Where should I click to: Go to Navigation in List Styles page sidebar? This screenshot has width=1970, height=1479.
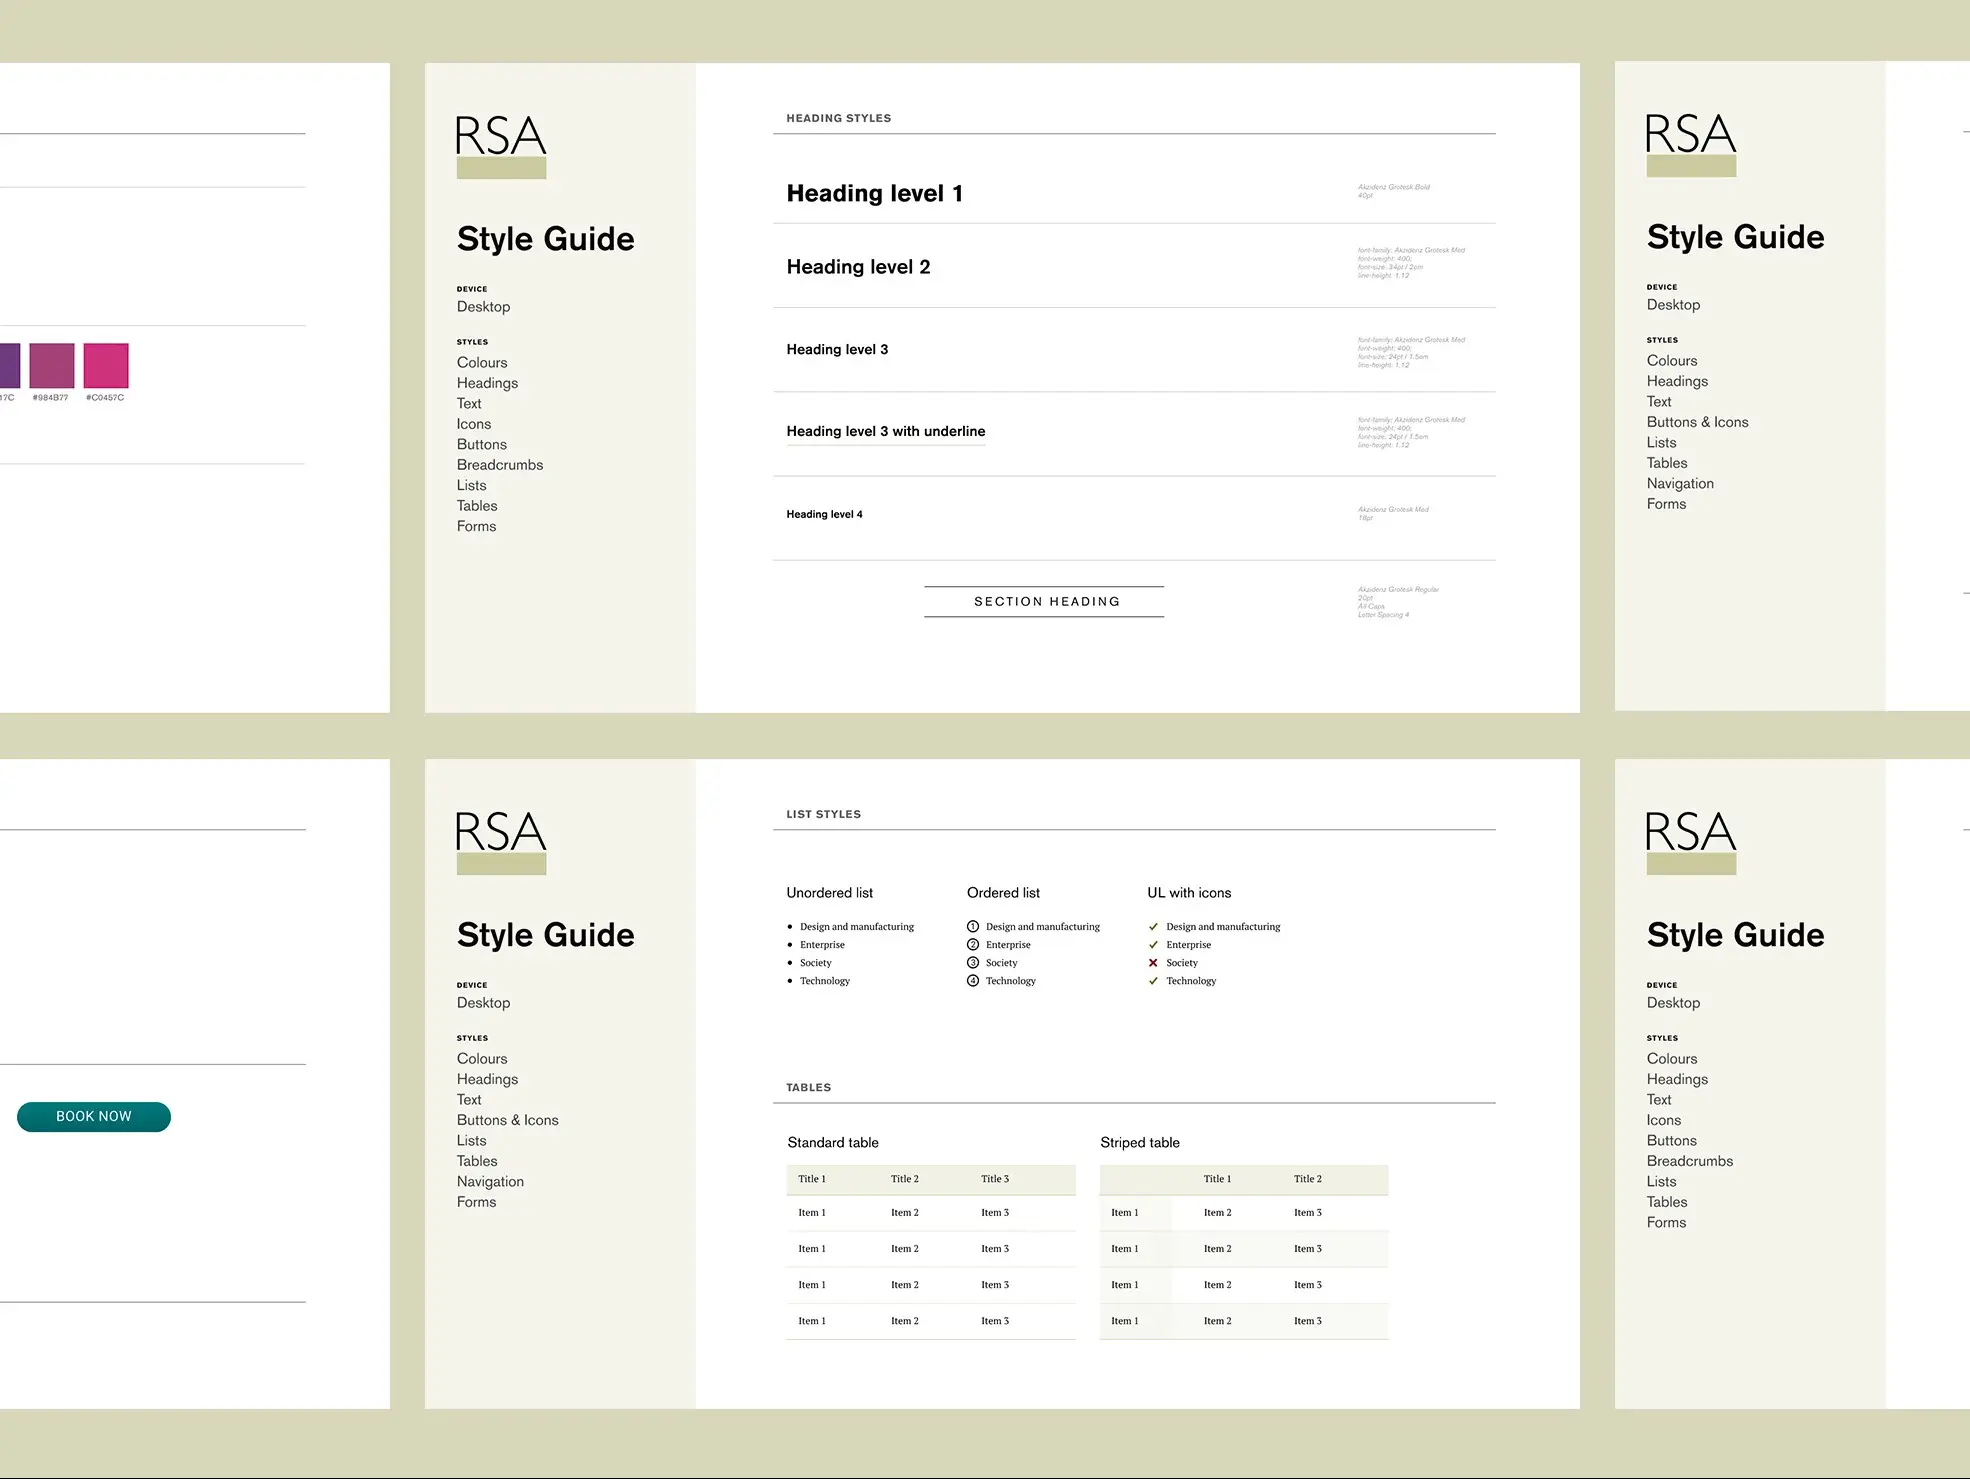(490, 1181)
